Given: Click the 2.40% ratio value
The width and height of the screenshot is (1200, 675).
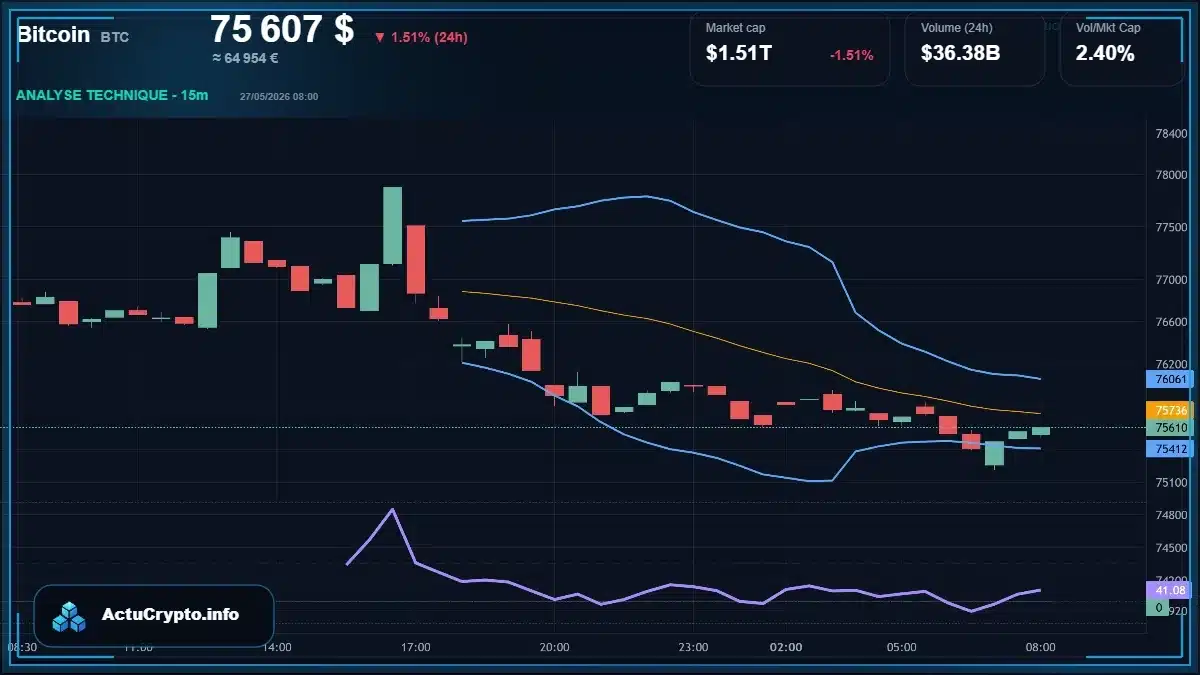Looking at the screenshot, I should [1105, 54].
